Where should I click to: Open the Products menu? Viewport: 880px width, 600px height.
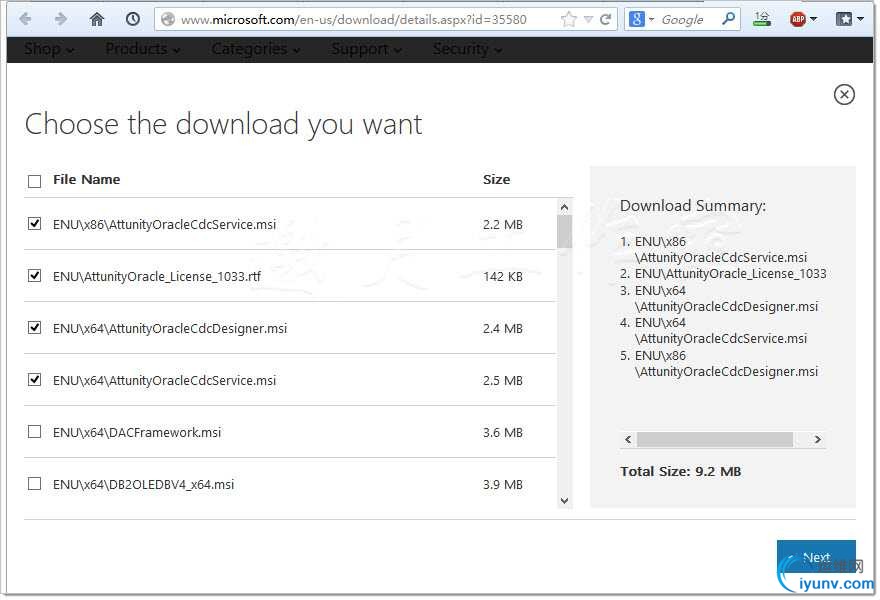tap(143, 49)
